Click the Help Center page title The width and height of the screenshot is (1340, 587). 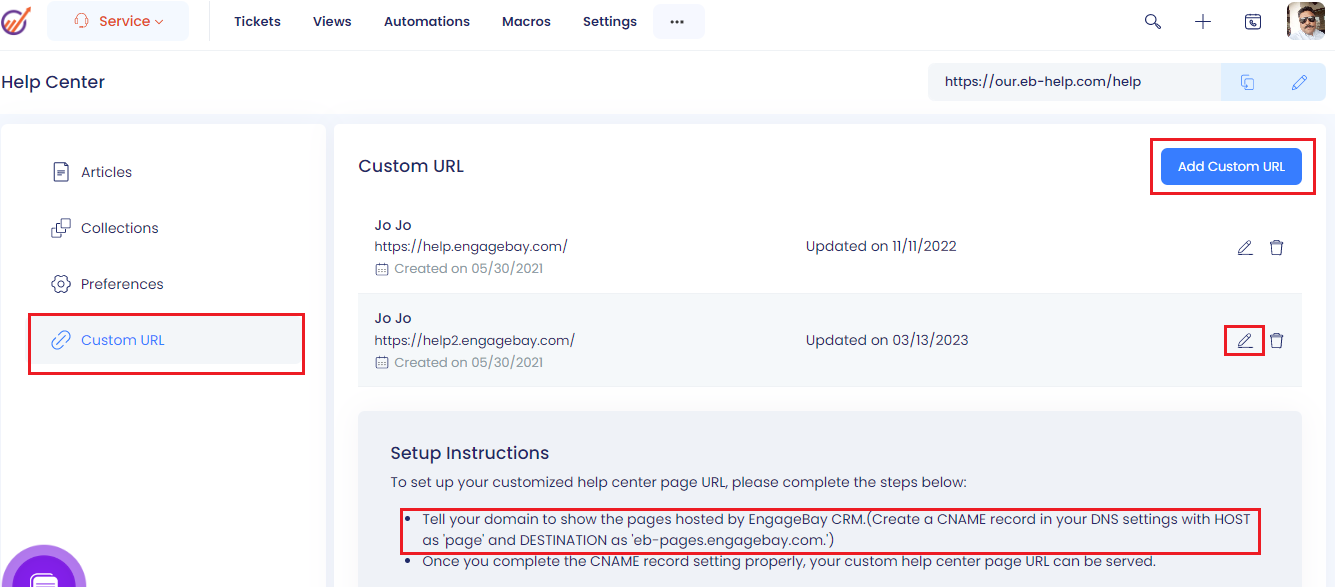click(53, 82)
